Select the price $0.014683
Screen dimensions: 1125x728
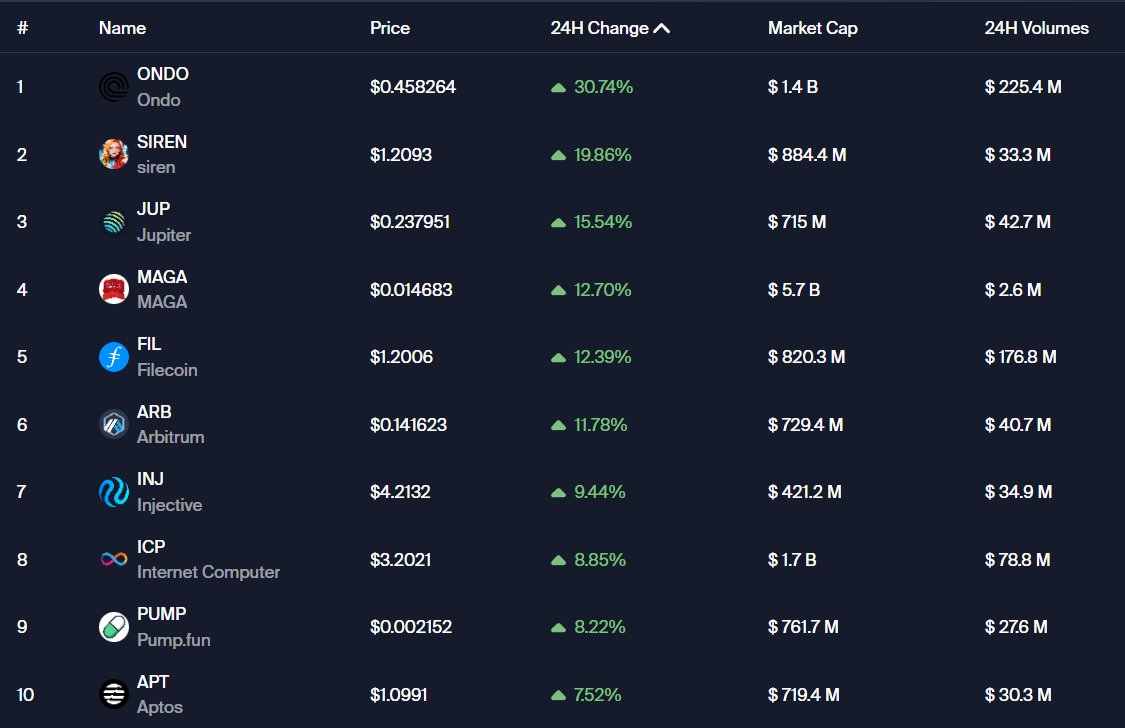(411, 290)
